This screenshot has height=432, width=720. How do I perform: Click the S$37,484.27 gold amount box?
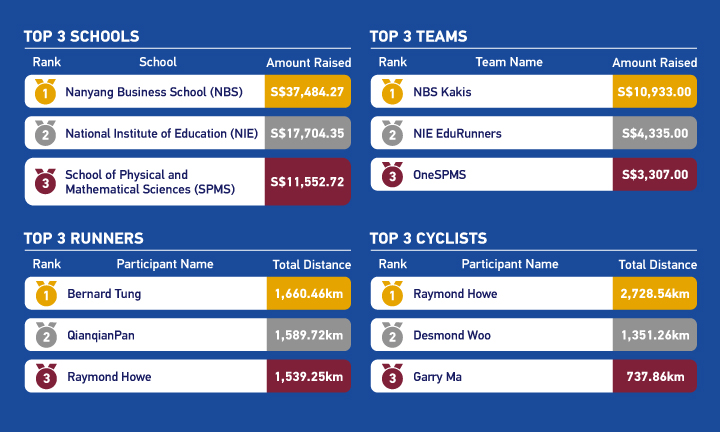308,92
